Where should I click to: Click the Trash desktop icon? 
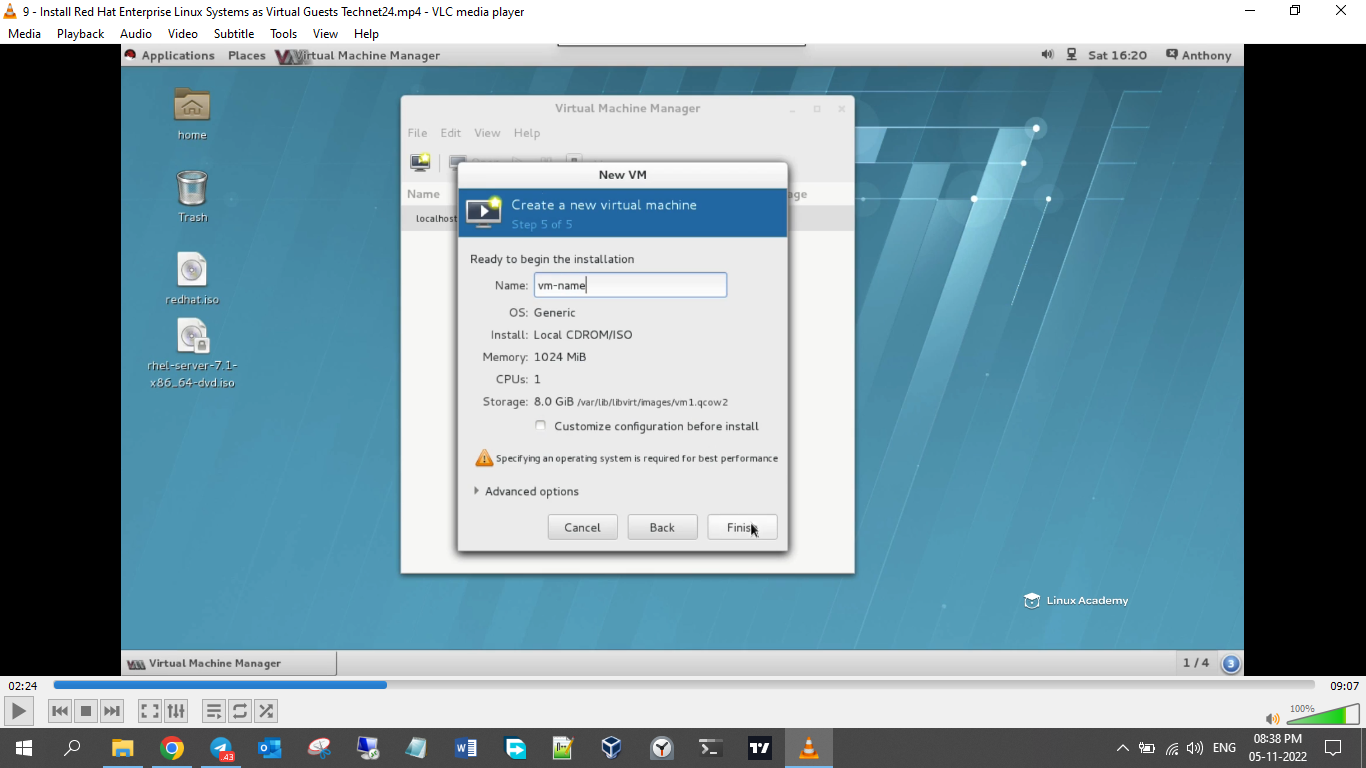[x=192, y=196]
